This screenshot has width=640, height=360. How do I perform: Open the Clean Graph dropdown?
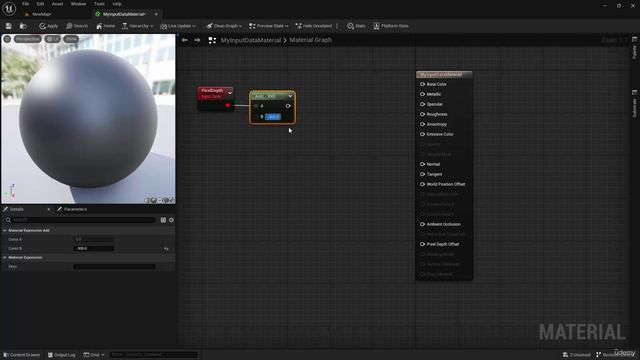(x=224, y=26)
